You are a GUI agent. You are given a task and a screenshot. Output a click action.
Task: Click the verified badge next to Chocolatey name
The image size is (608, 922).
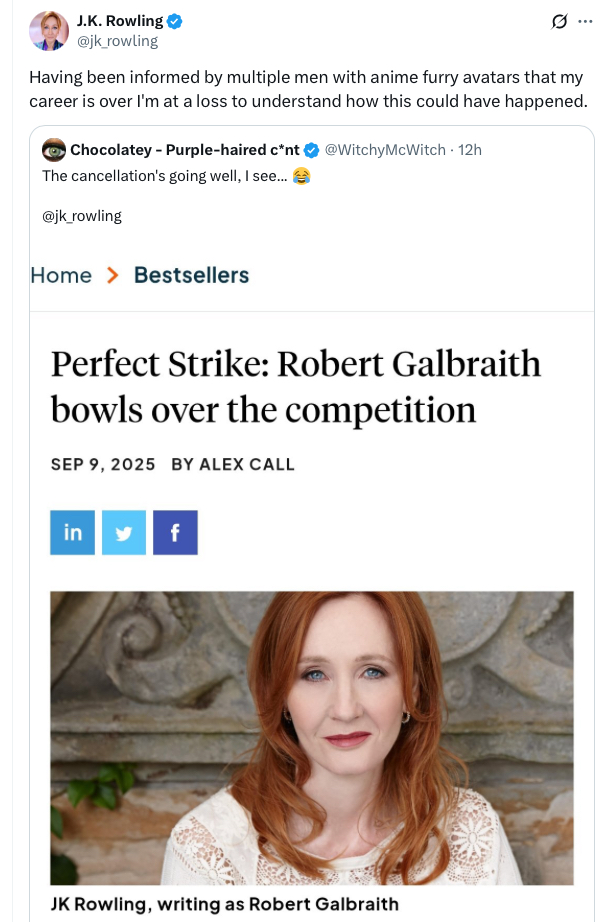(x=311, y=150)
